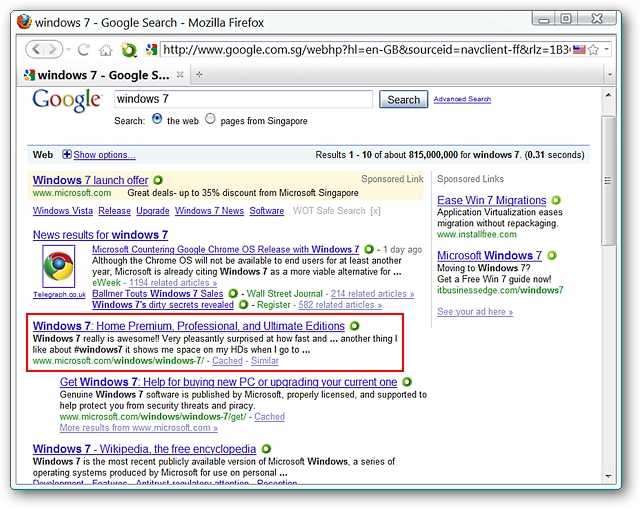This screenshot has height=508, width=640.
Task: Click the WOT icon beside the 'Microsoft Windows 7' ad
Action: pyautogui.click(x=552, y=255)
